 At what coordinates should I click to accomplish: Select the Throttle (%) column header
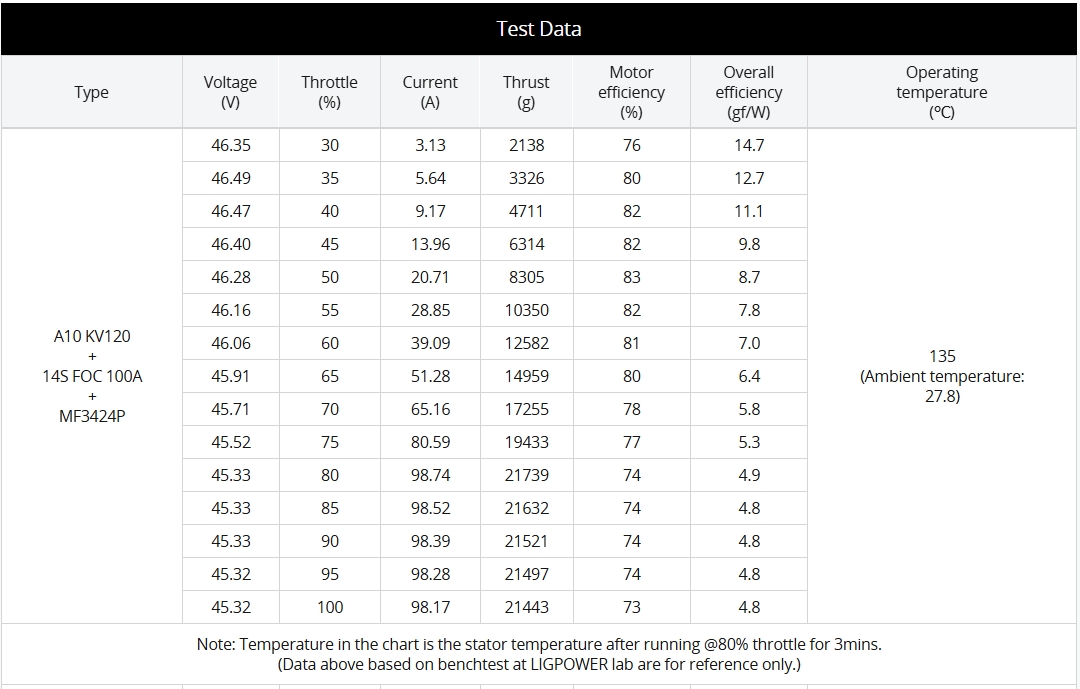329,92
